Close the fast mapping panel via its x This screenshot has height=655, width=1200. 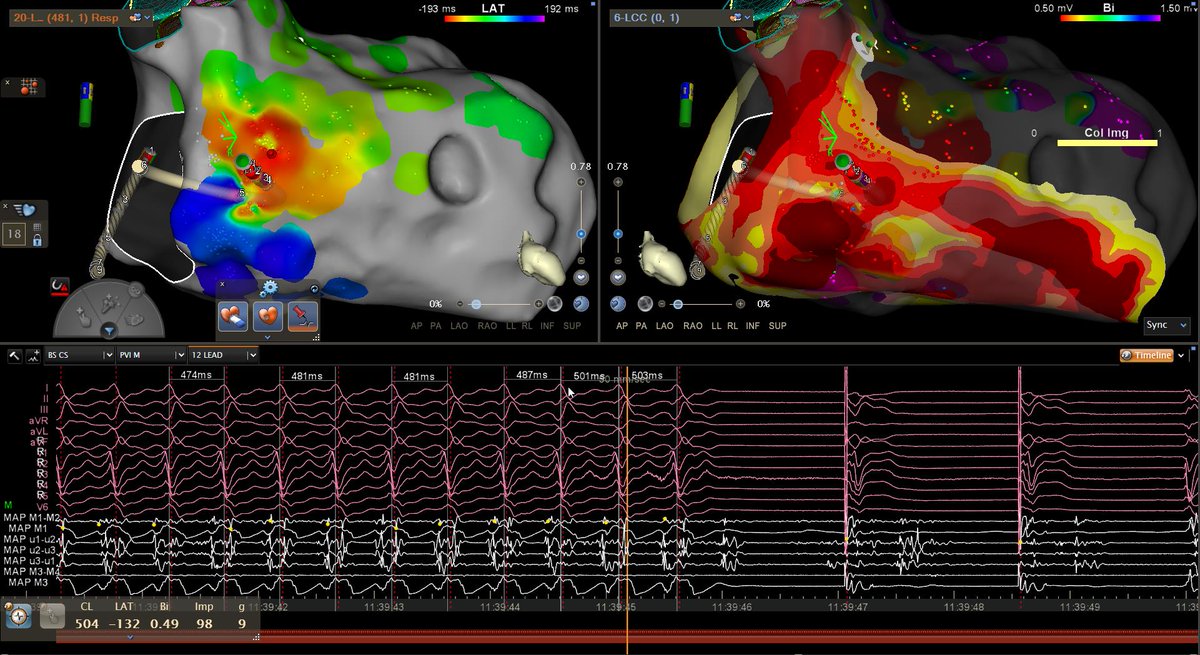point(7,204)
